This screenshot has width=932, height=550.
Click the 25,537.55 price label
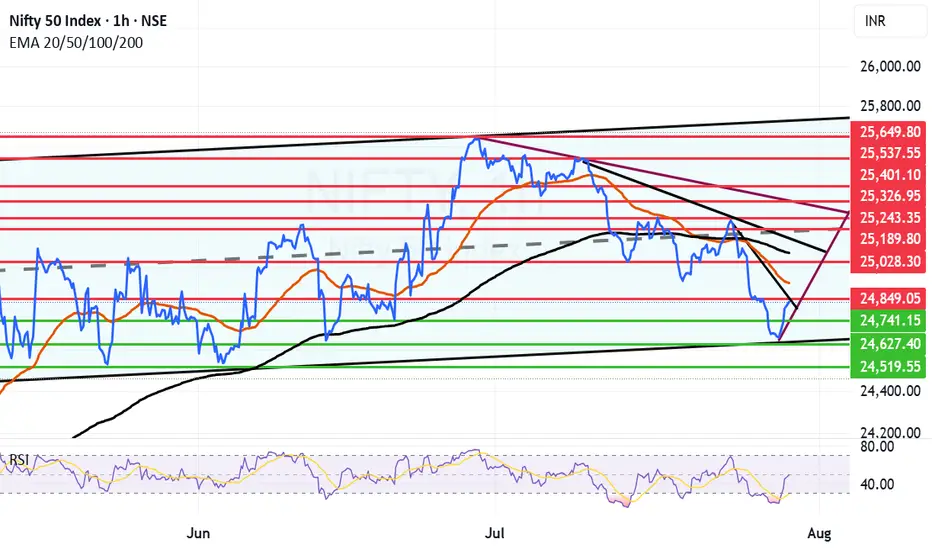pyautogui.click(x=890, y=153)
